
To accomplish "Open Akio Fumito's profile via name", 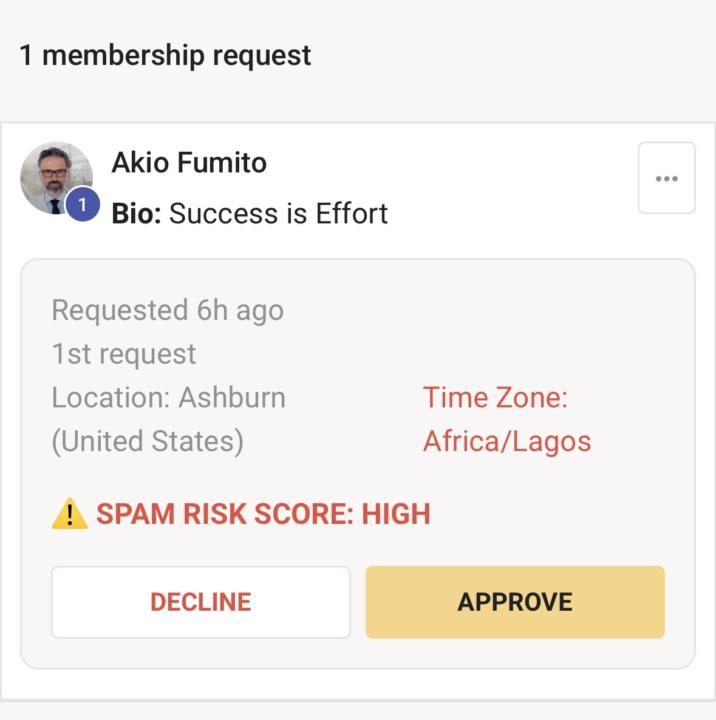I will point(189,163).
